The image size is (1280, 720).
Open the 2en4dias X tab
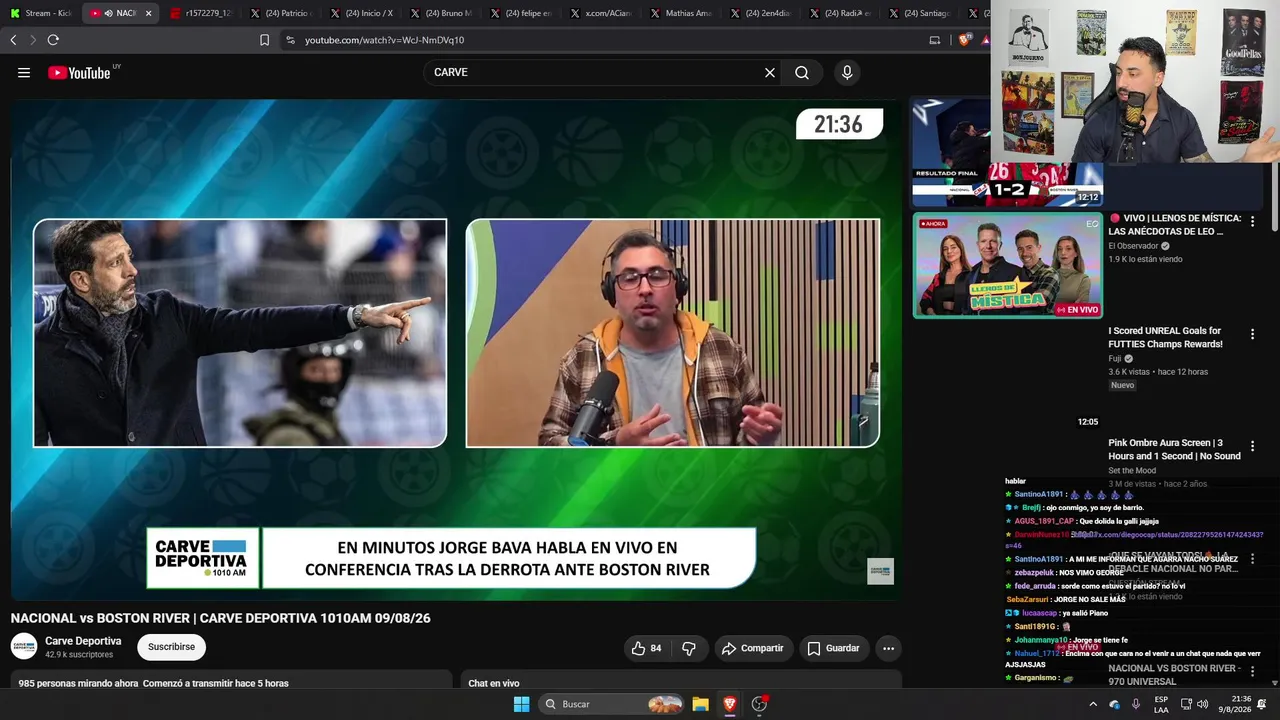click(760, 13)
